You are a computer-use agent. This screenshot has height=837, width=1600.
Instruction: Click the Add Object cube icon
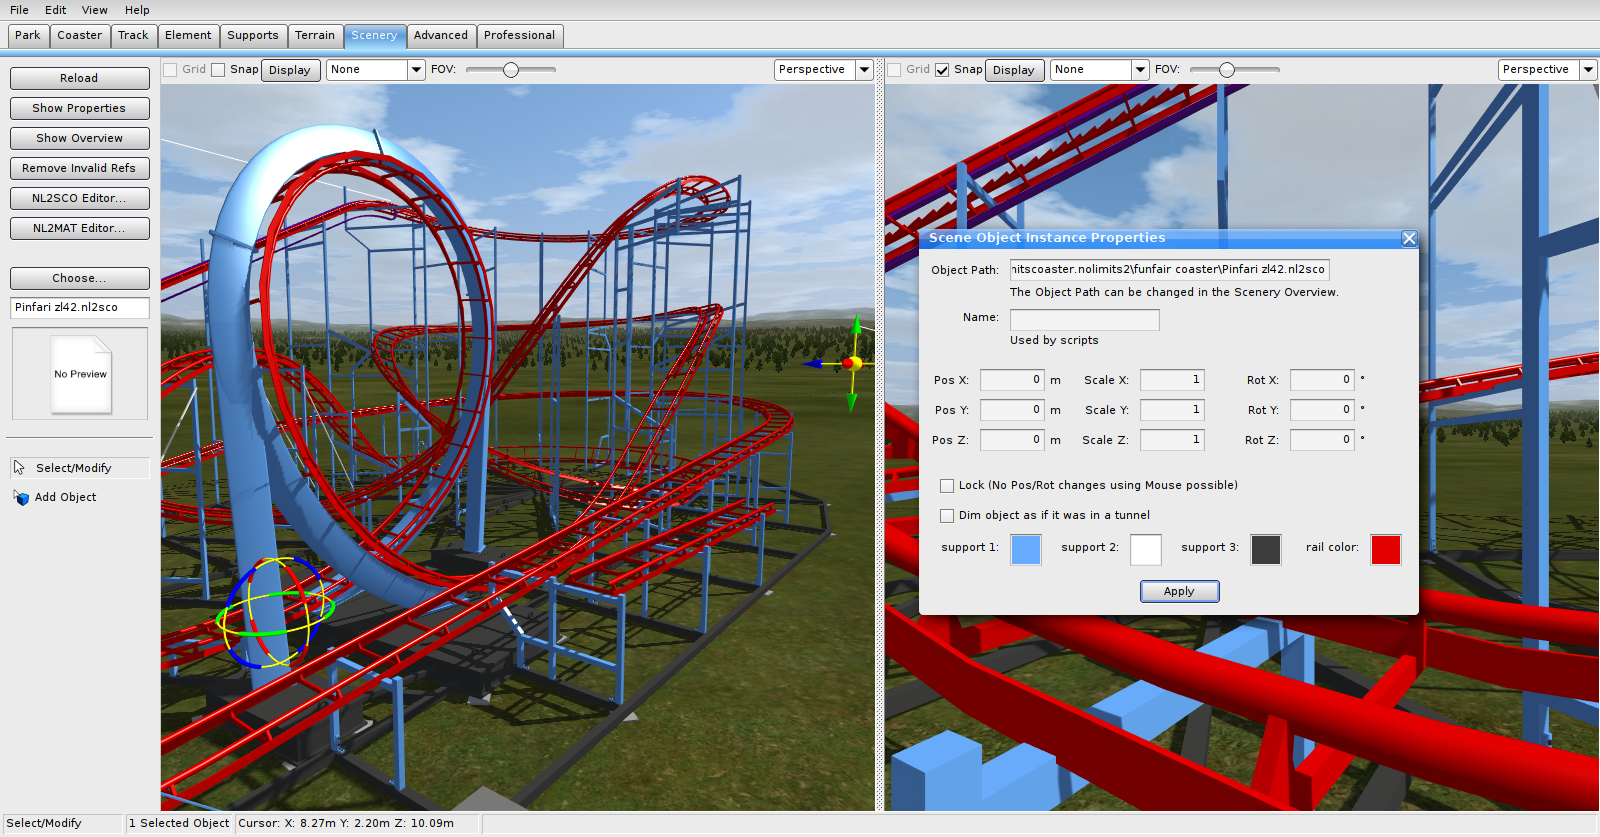[21, 497]
